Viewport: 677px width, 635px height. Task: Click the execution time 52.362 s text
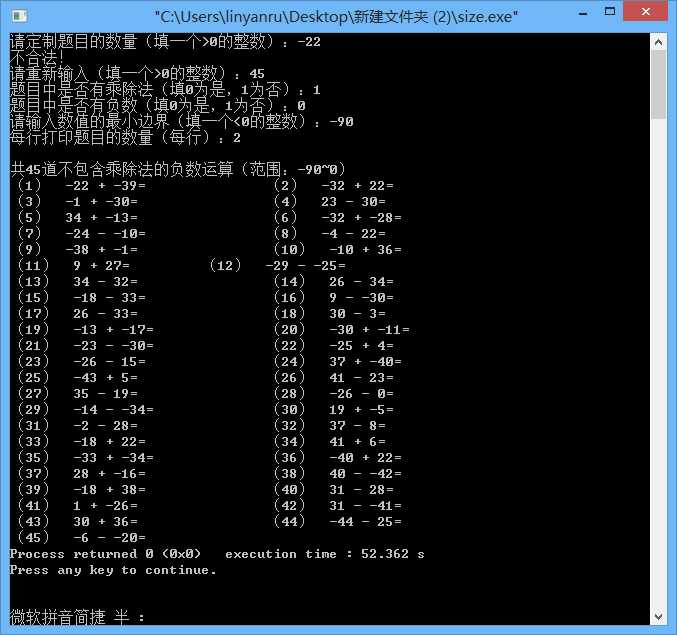(325, 554)
